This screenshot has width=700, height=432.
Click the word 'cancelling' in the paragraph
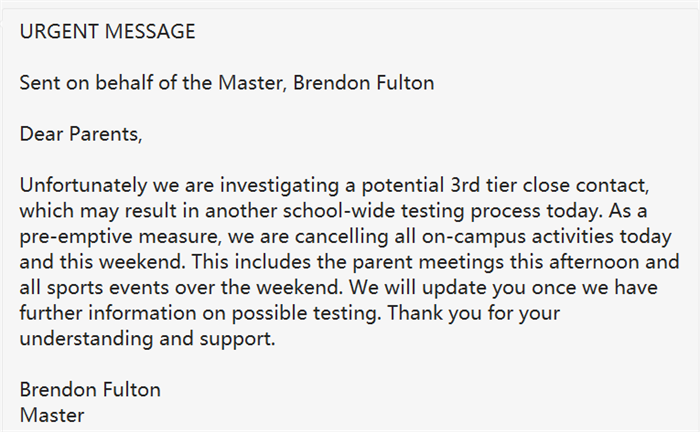pyautogui.click(x=341, y=237)
